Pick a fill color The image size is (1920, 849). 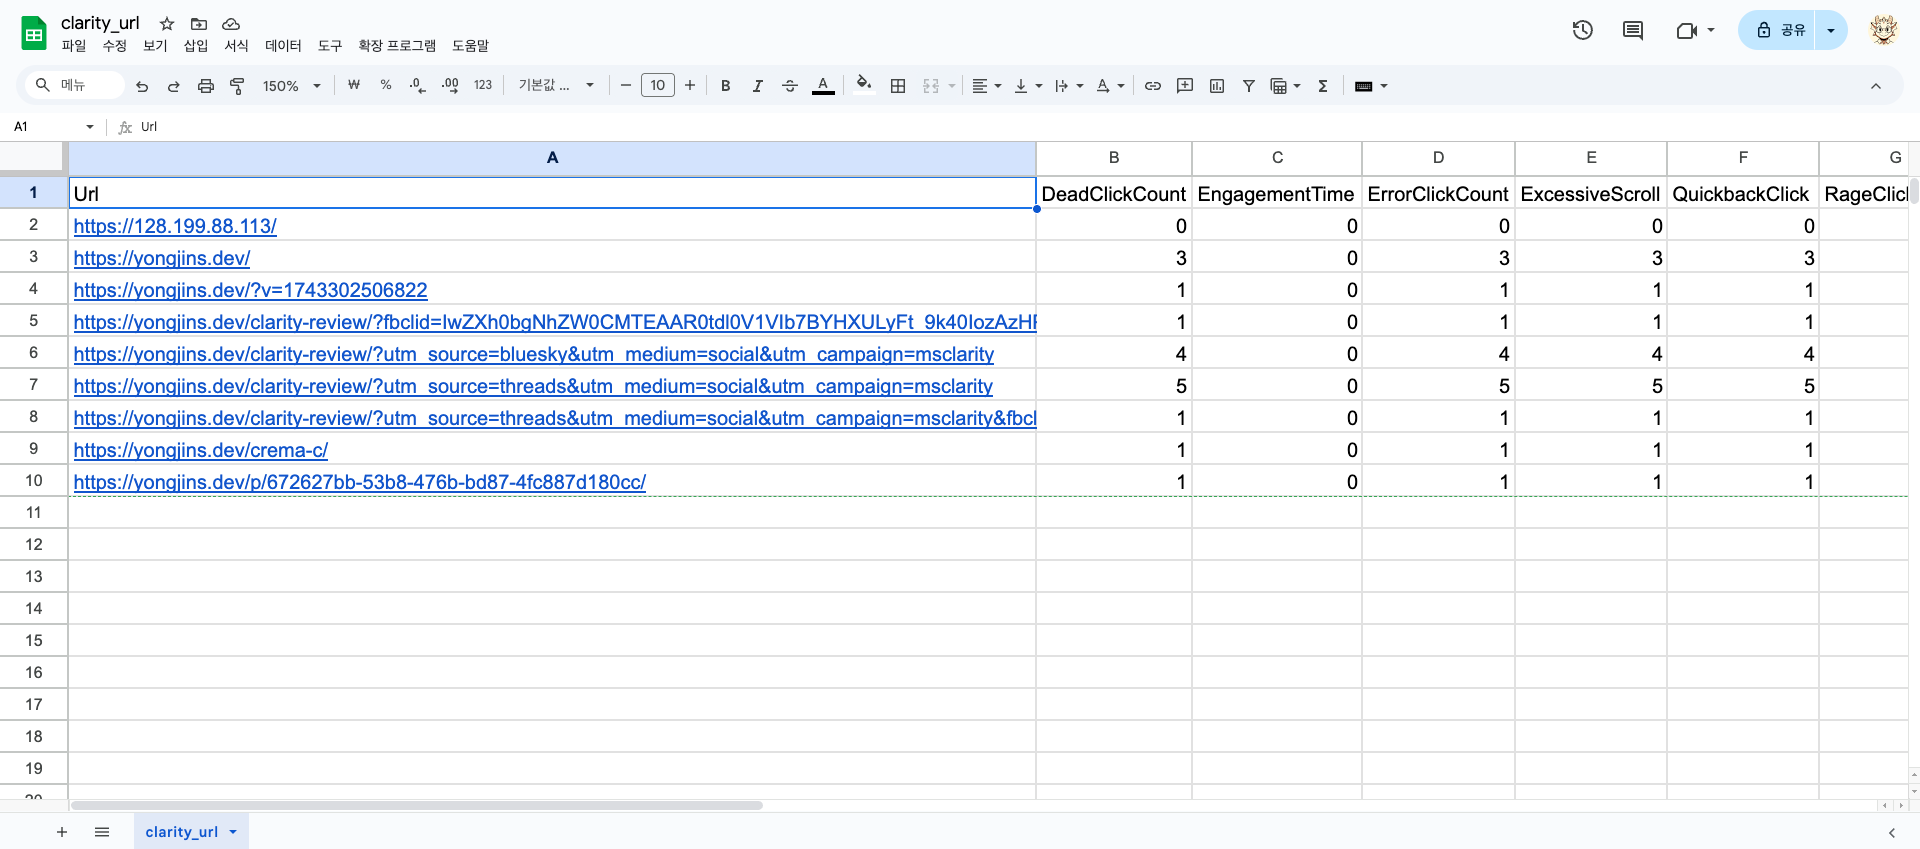click(864, 86)
